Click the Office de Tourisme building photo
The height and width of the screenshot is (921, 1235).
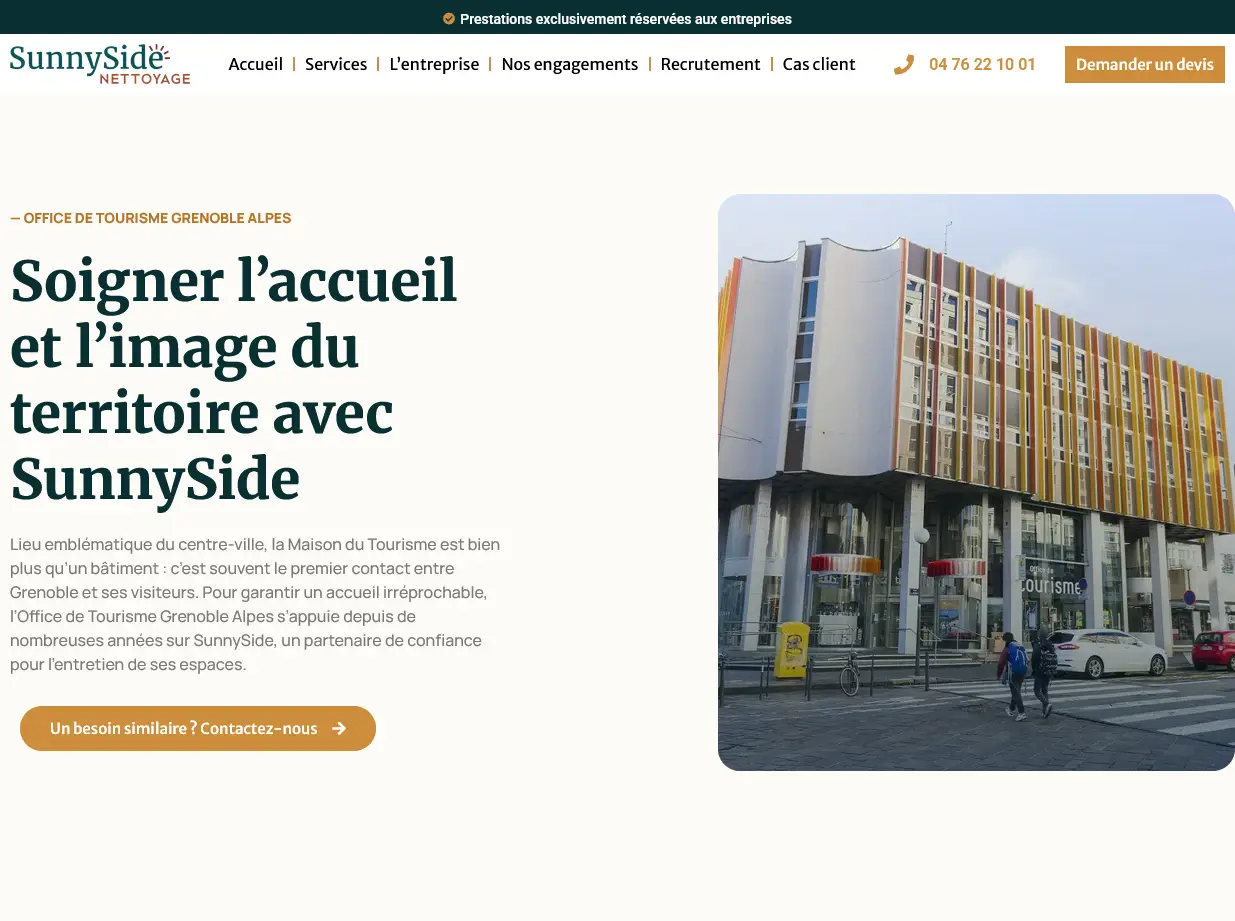coord(976,482)
